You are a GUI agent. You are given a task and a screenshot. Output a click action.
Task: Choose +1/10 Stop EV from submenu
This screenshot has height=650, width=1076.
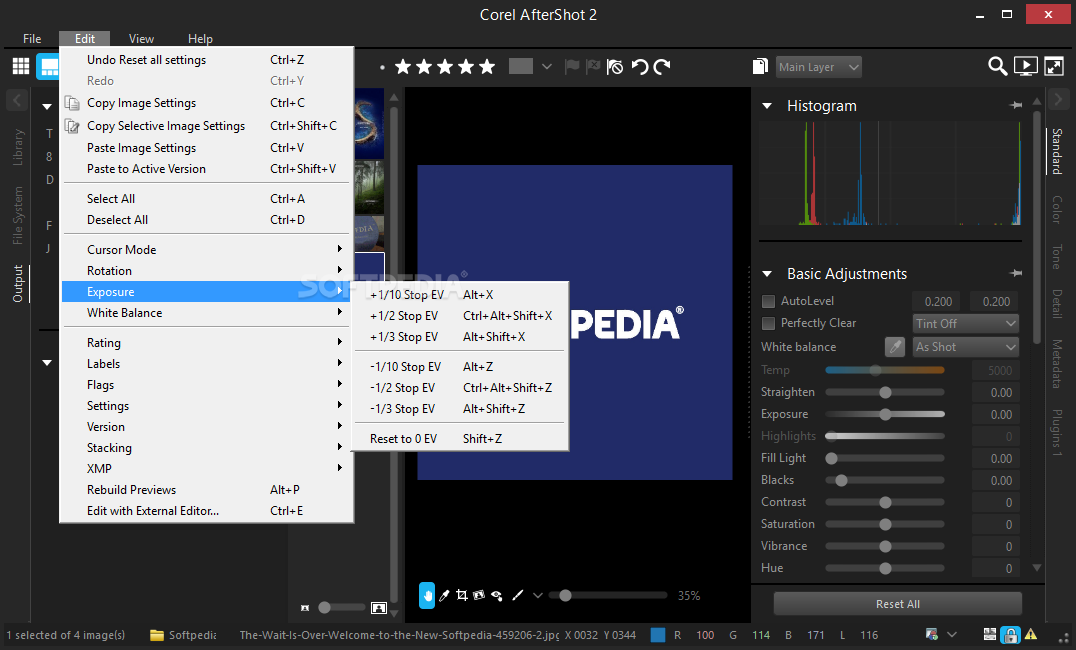460,294
